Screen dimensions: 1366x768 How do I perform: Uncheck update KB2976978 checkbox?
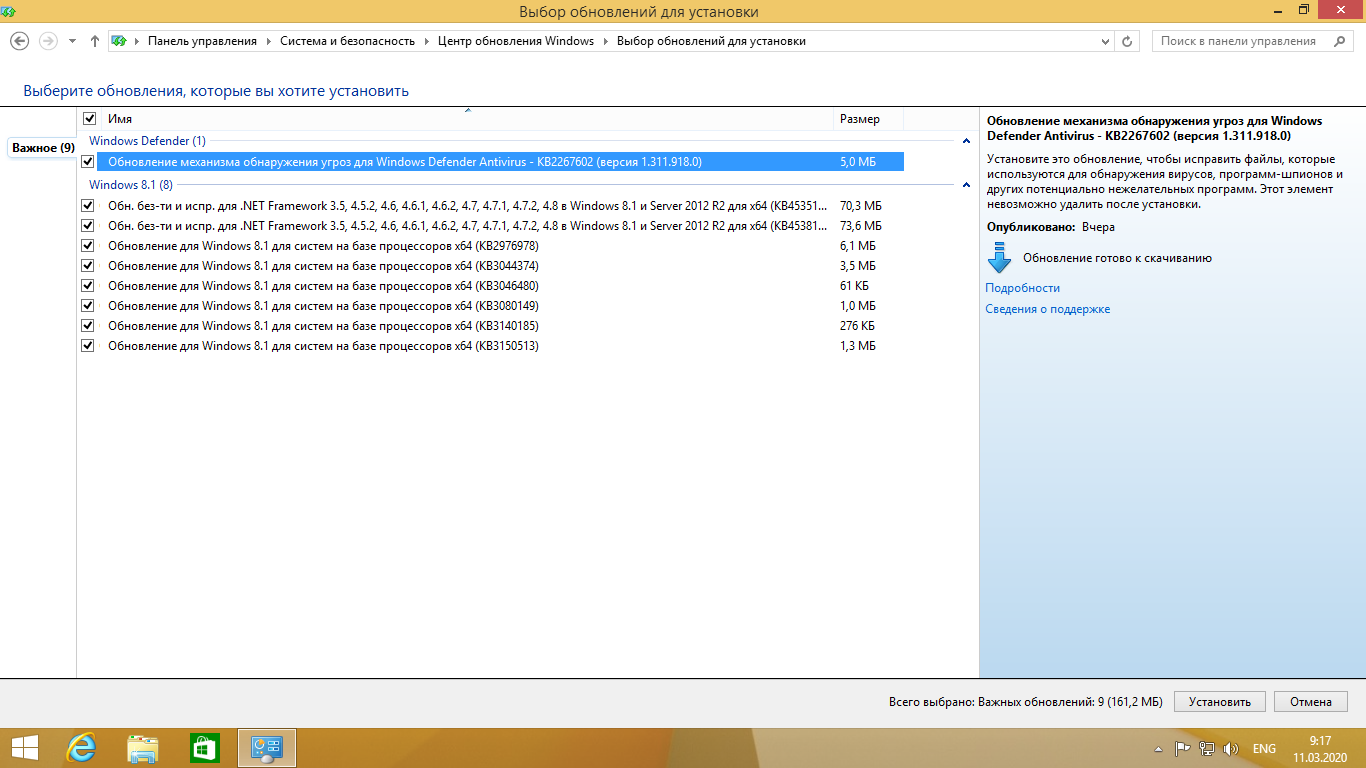point(88,246)
